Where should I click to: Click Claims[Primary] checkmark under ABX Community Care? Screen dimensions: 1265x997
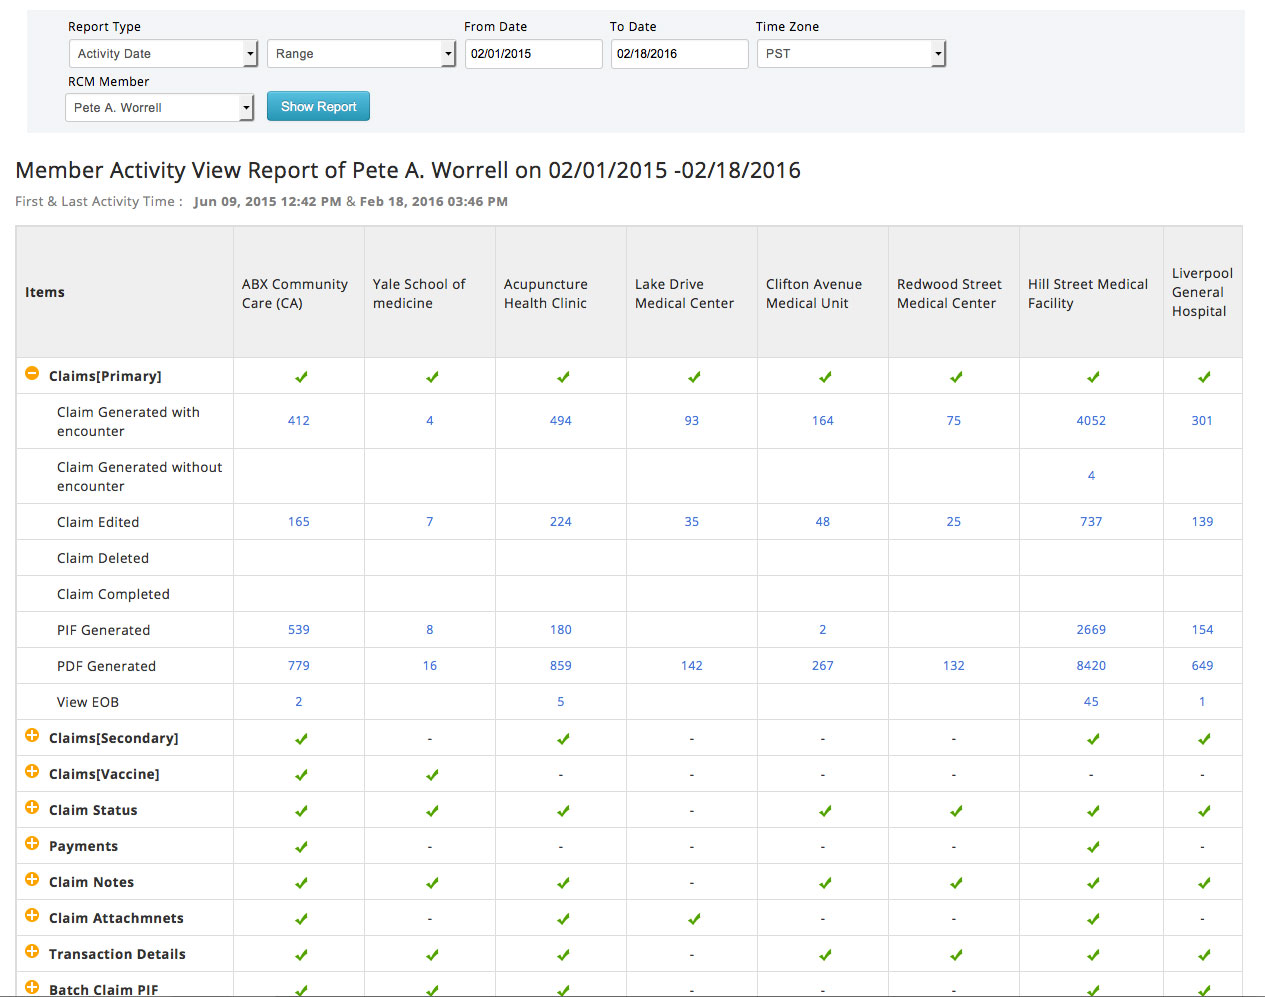coord(301,377)
